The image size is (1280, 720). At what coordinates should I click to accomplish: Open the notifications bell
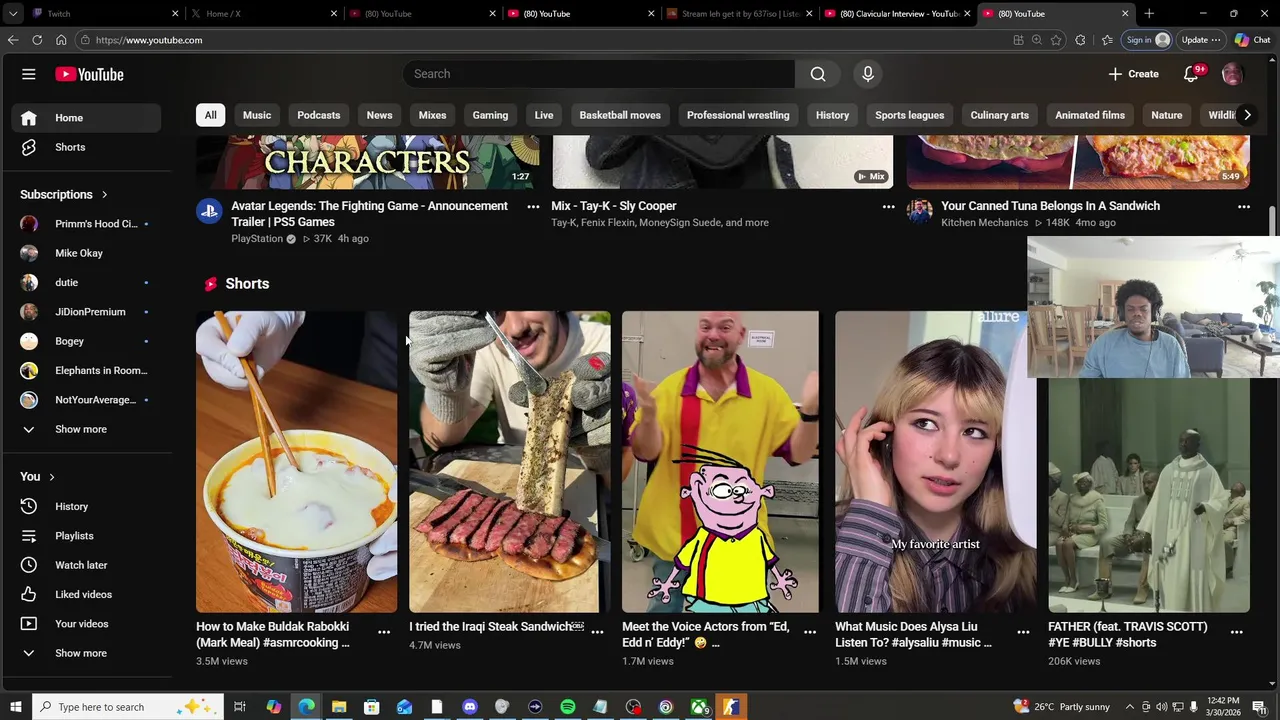(1191, 74)
